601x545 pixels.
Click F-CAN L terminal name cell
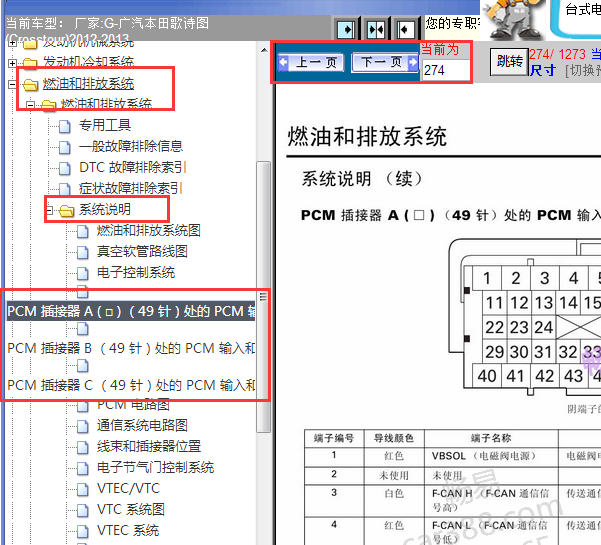491,532
